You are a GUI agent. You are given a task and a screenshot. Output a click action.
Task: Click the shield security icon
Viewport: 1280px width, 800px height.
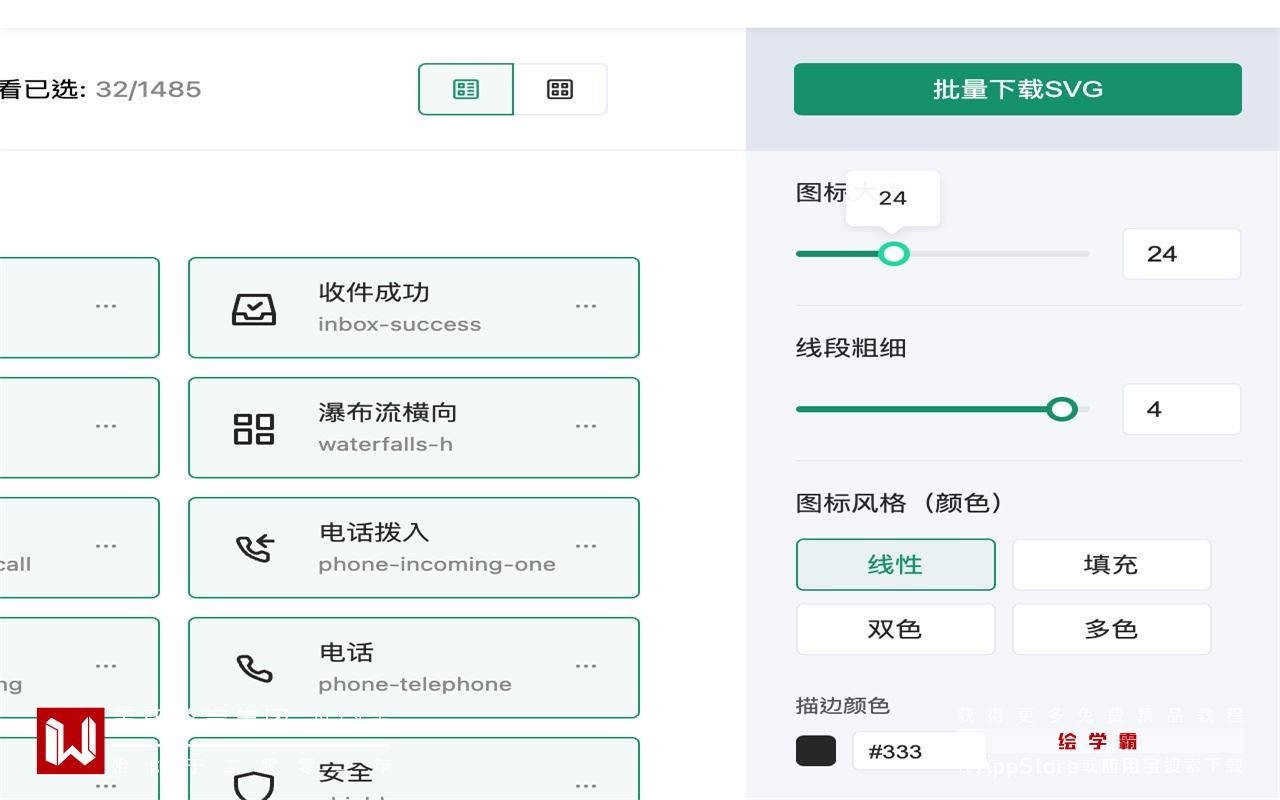coord(254,783)
